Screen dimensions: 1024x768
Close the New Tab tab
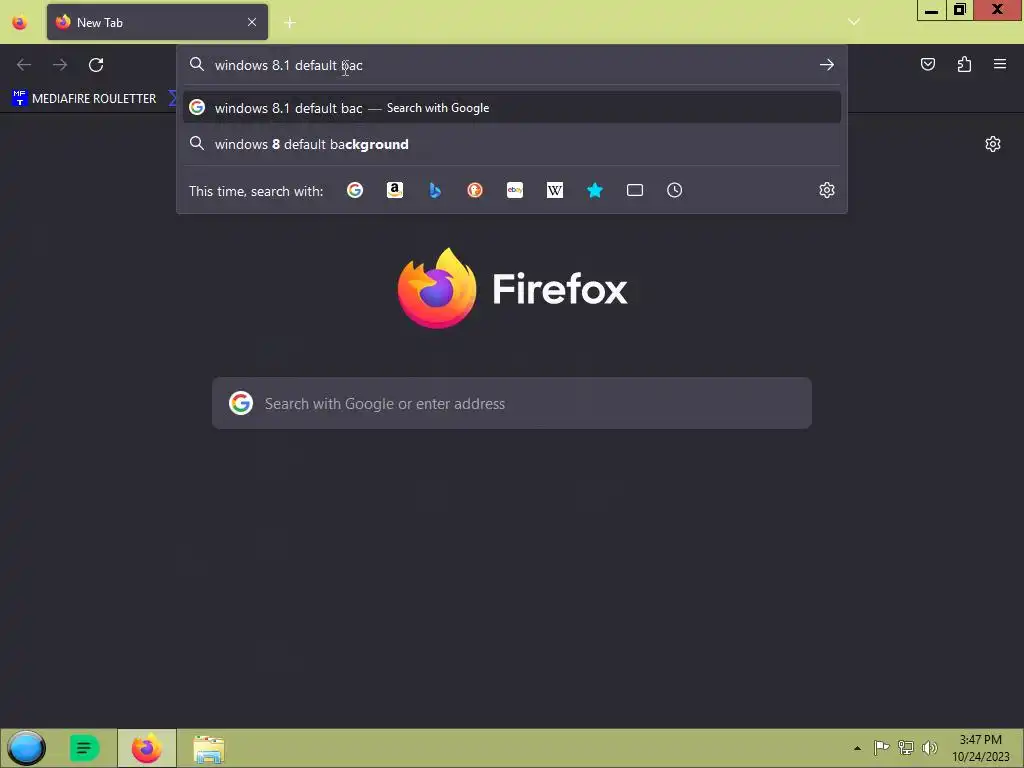tap(252, 22)
